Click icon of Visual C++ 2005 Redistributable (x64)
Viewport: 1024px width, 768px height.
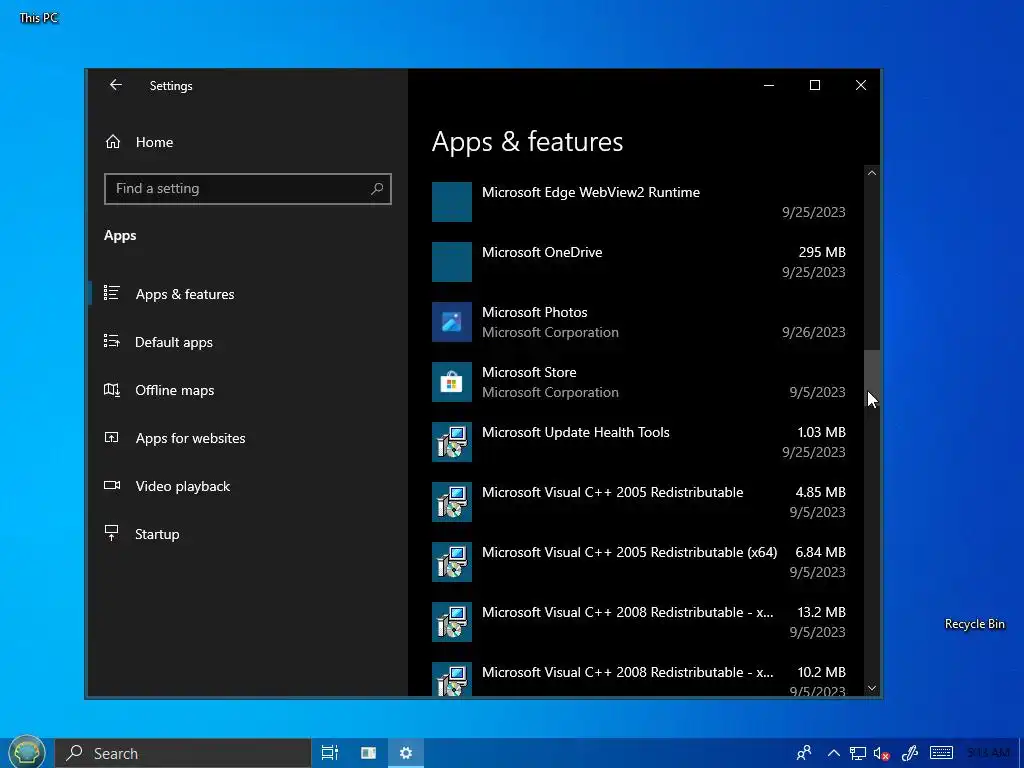click(452, 562)
